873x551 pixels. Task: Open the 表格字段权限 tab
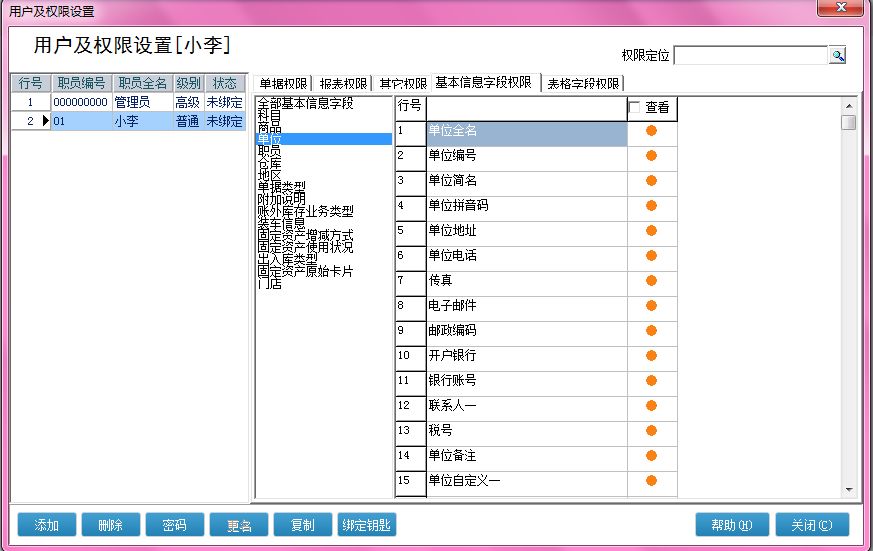coord(582,83)
